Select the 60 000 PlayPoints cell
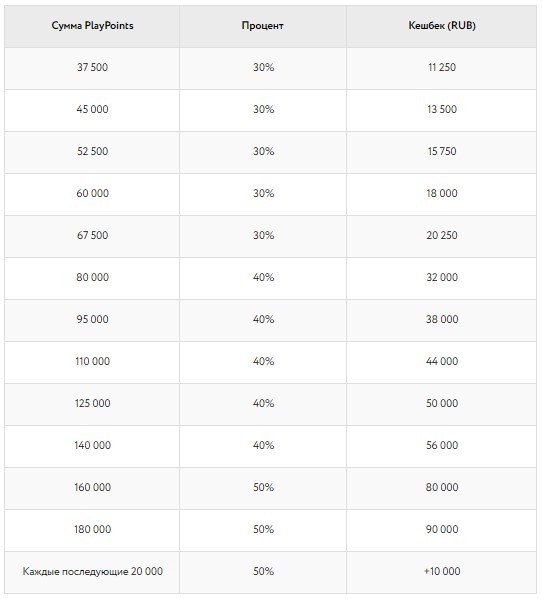 coord(92,194)
